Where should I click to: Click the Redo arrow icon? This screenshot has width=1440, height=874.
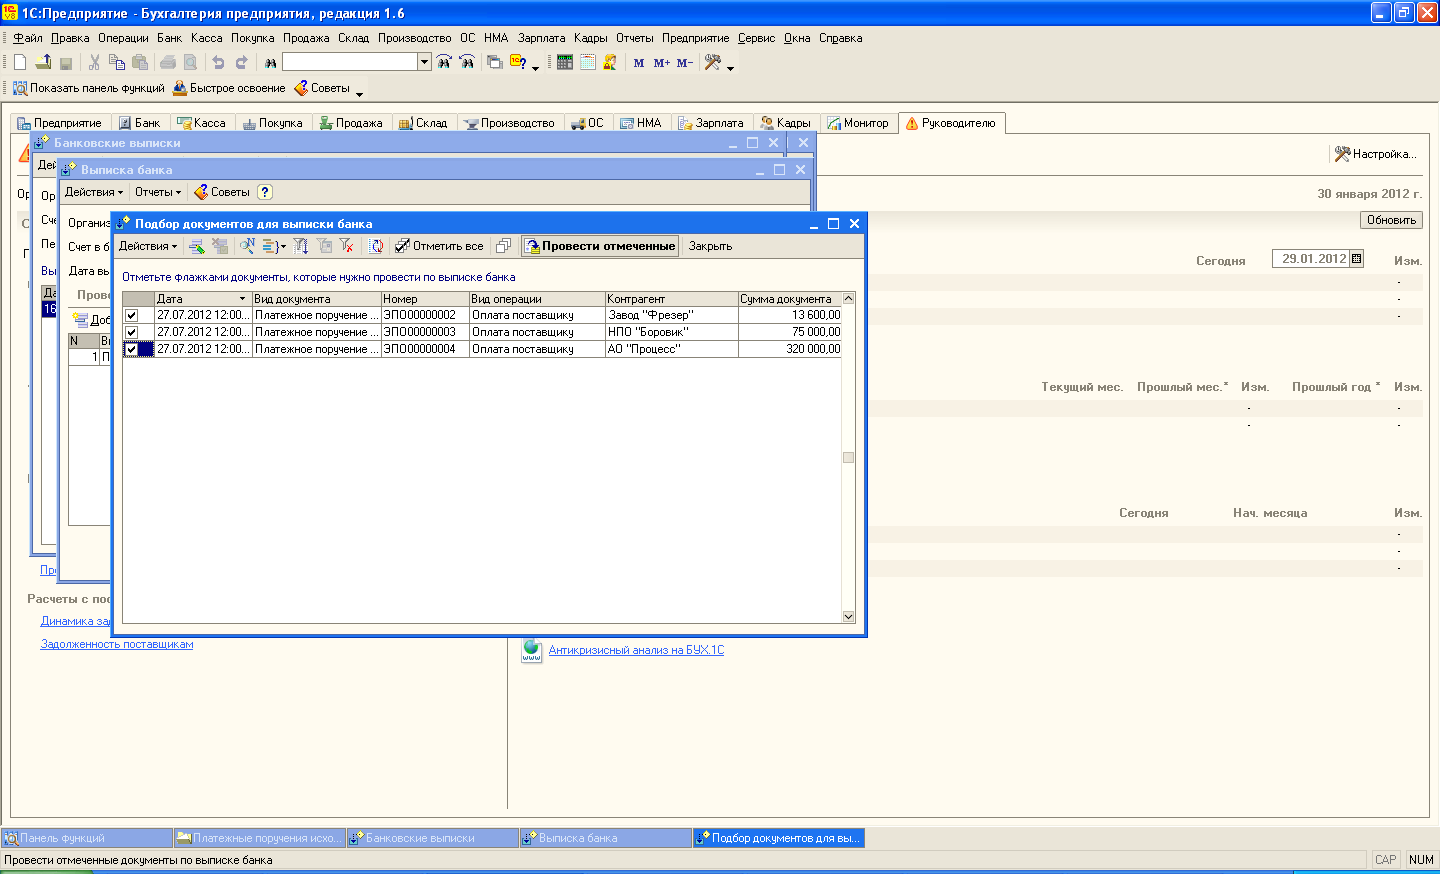[x=241, y=62]
